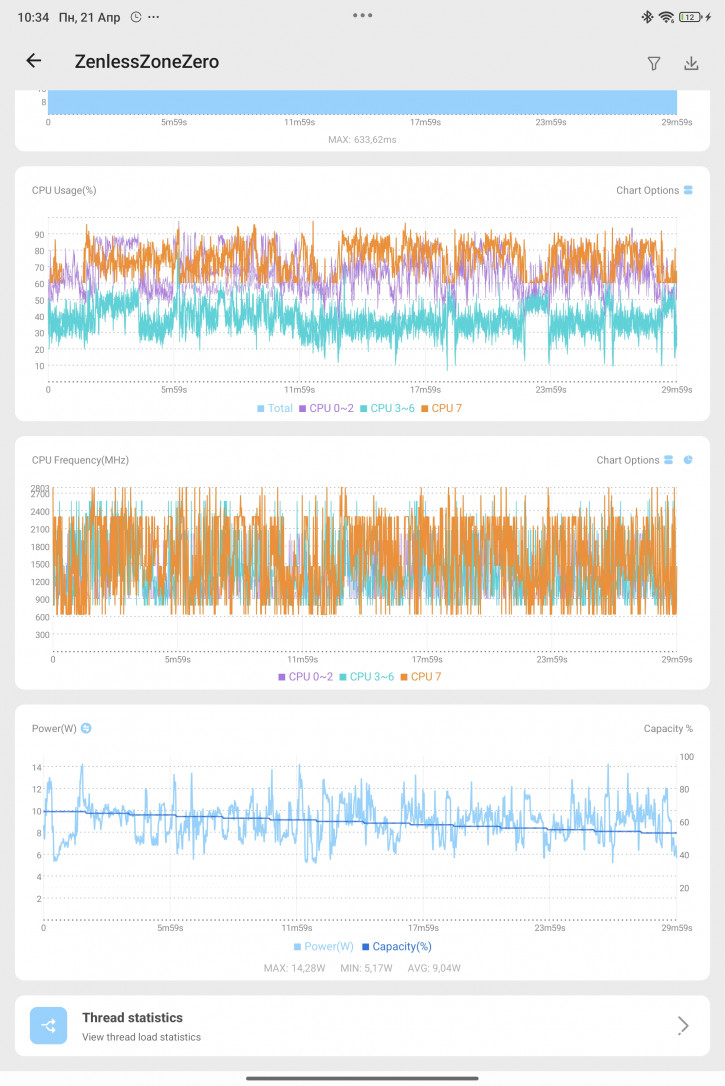This screenshot has height=1086, width=725.
Task: Open the filter funnel icon
Action: pyautogui.click(x=654, y=64)
